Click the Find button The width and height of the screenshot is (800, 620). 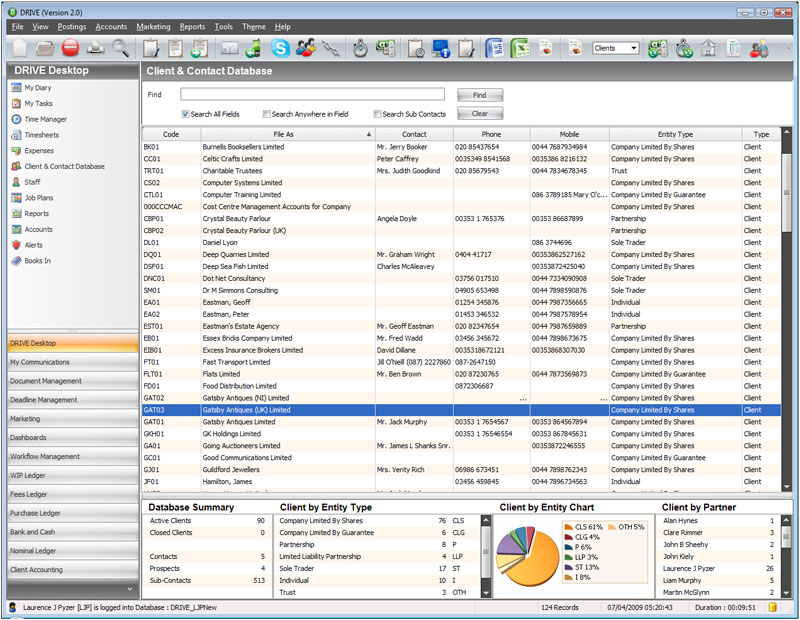pos(480,95)
